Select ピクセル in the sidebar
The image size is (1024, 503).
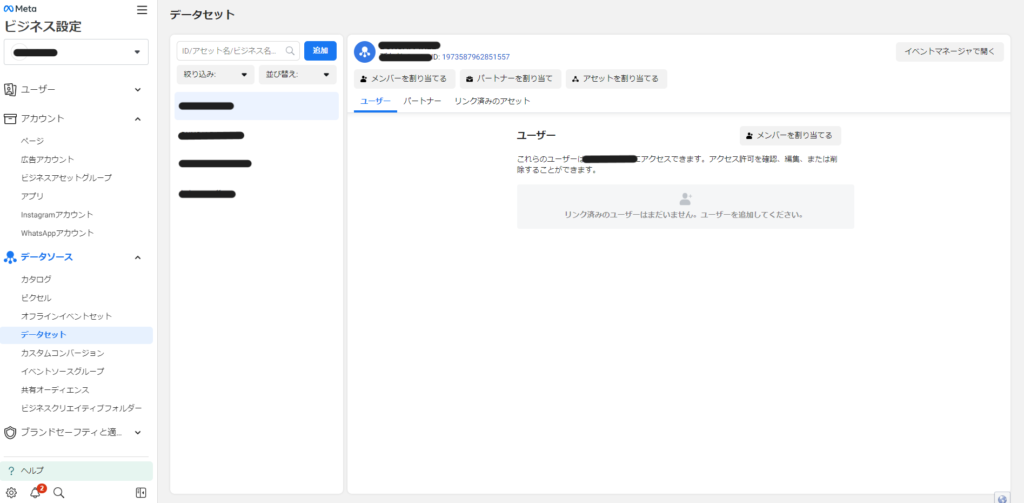[36, 298]
